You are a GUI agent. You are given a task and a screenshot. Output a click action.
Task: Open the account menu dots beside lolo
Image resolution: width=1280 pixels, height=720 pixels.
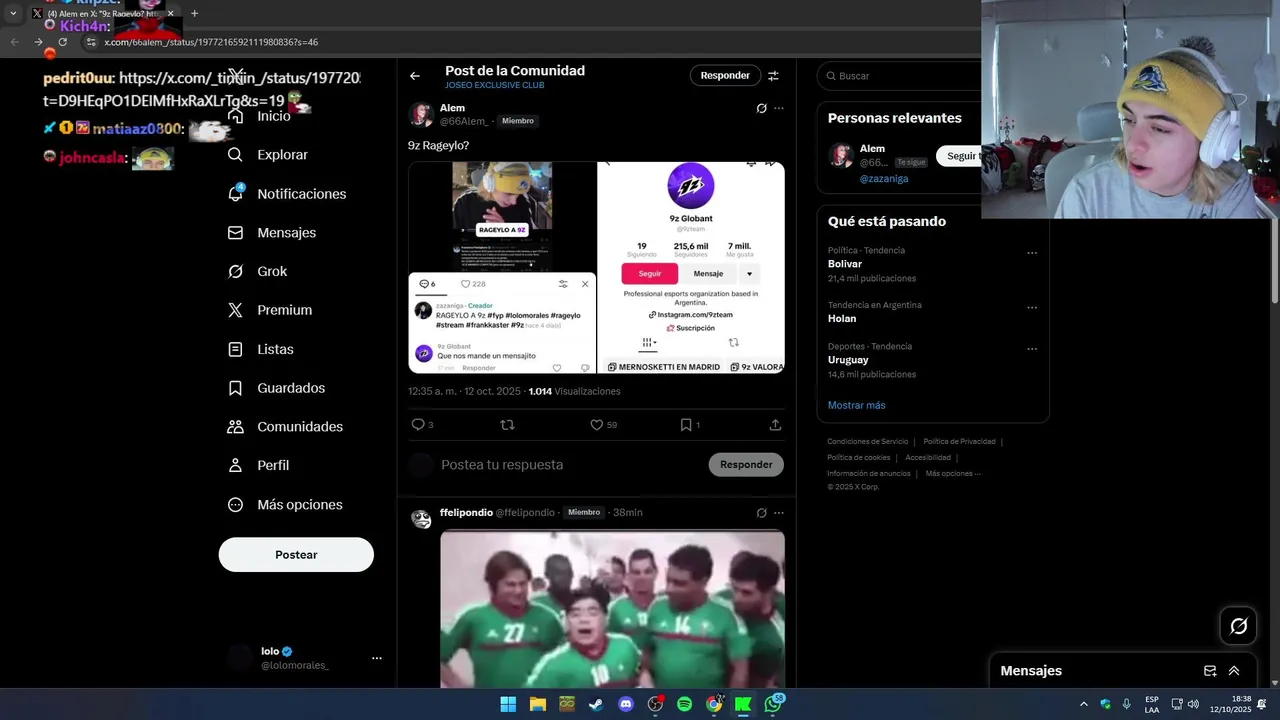377,658
